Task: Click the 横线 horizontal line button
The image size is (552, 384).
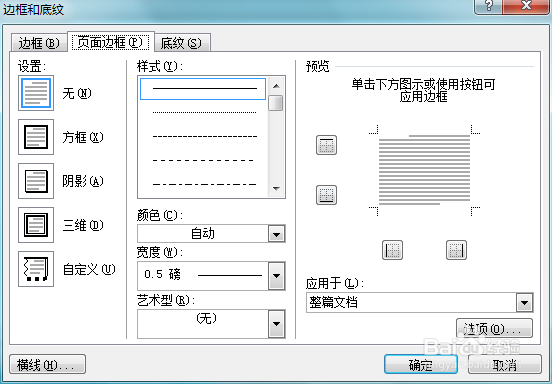Action: click(47, 364)
